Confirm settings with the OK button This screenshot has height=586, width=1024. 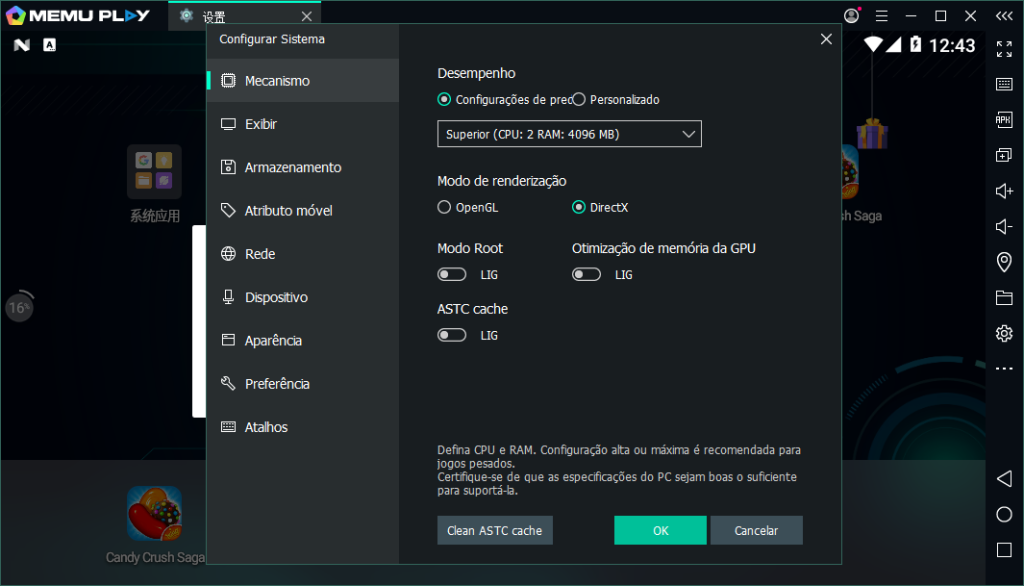pos(660,530)
